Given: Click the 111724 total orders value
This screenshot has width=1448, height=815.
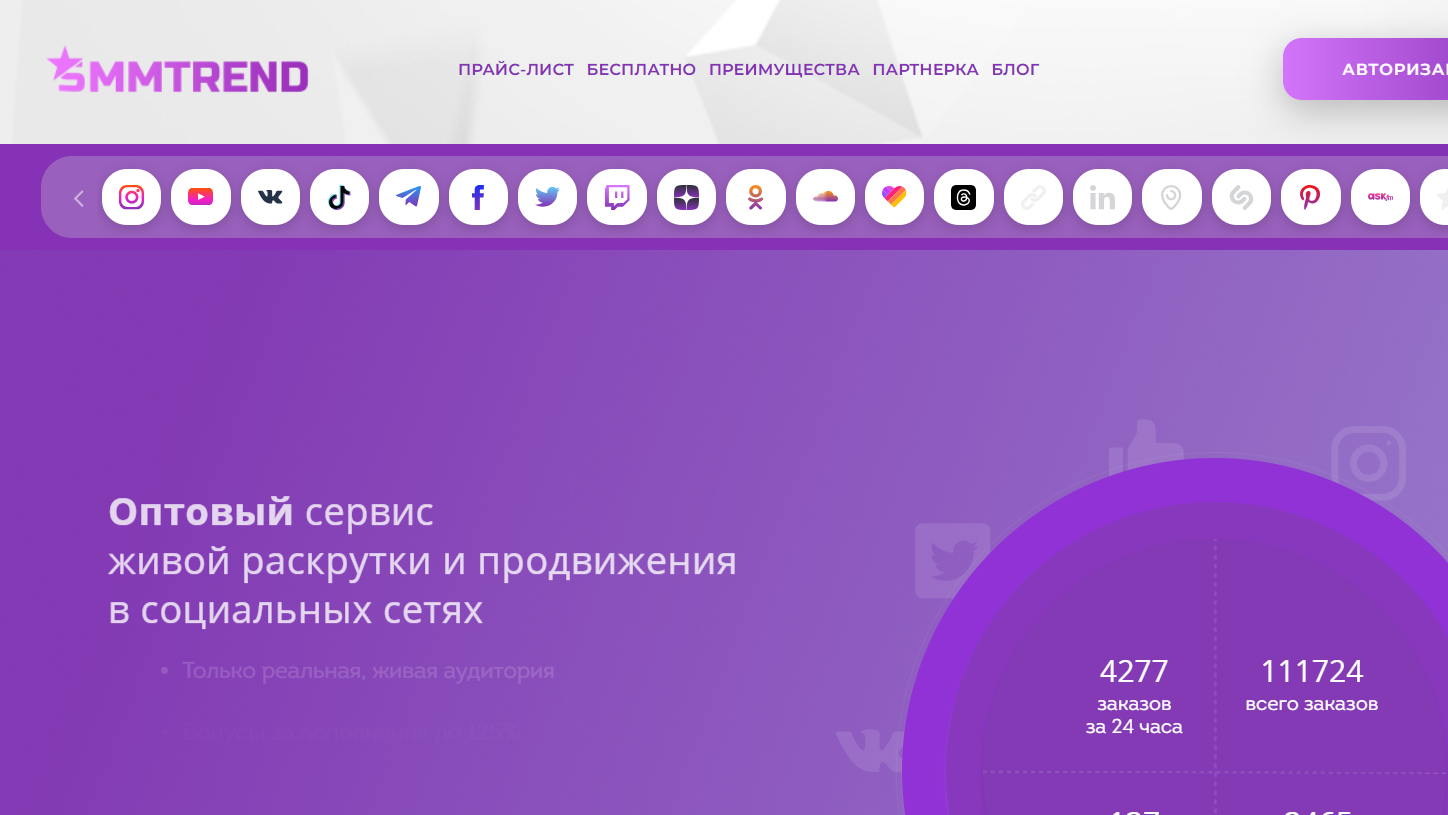Looking at the screenshot, I should (x=1312, y=670).
